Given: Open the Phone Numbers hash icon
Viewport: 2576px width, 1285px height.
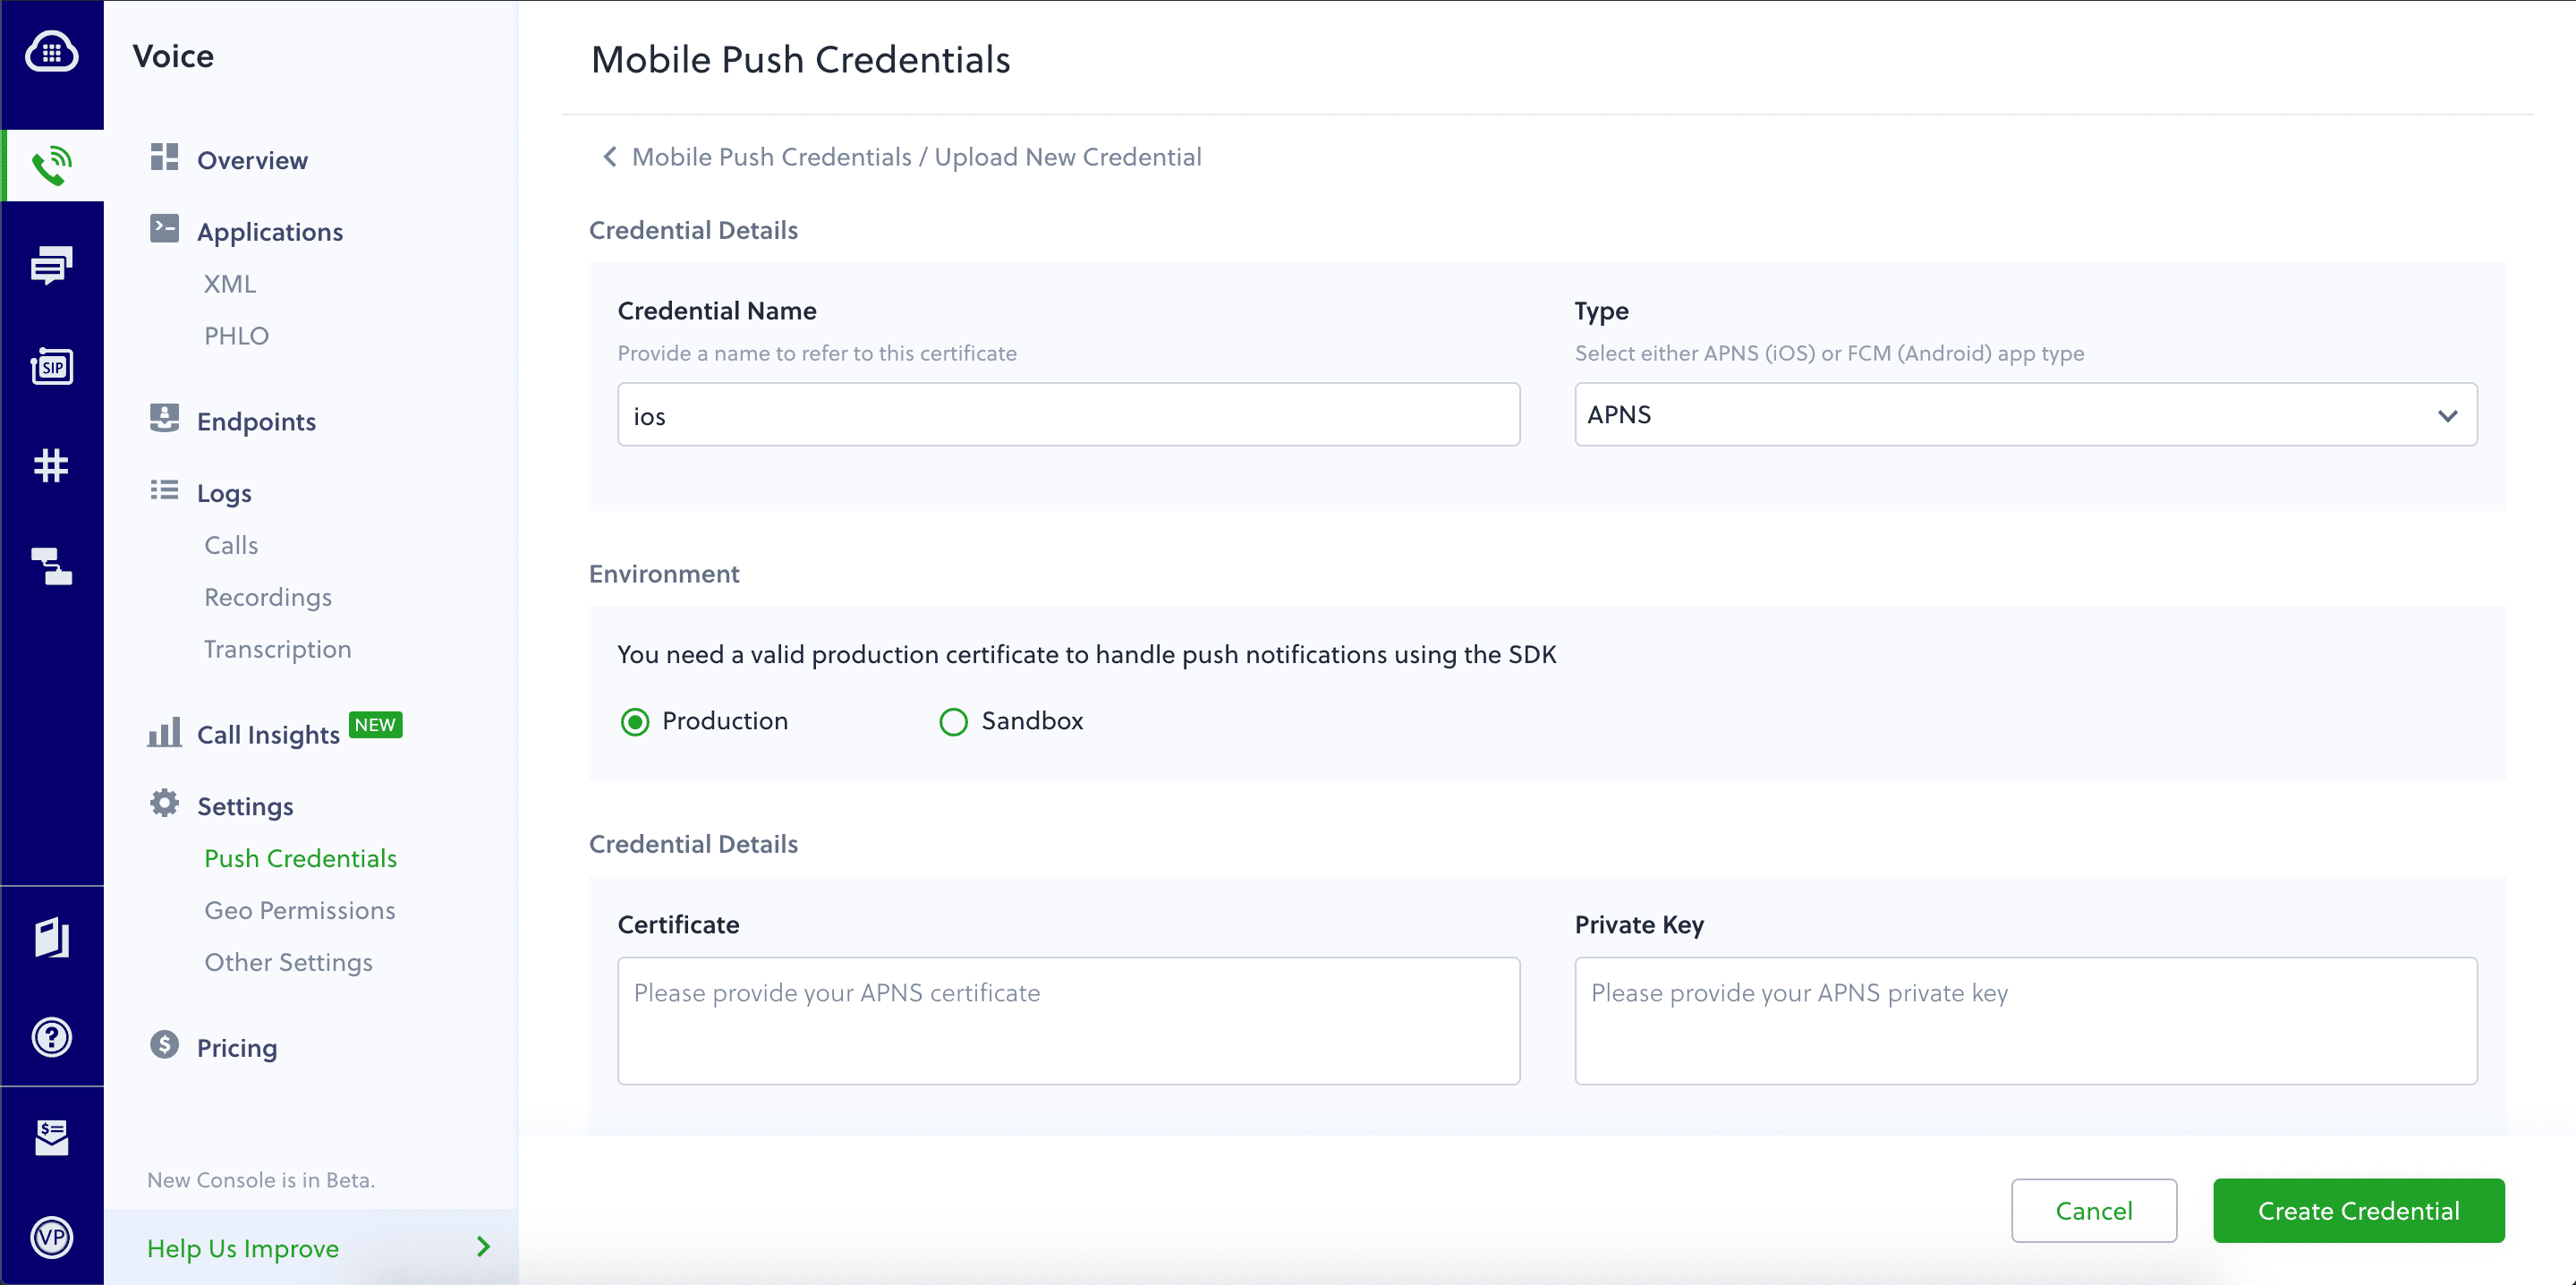Looking at the screenshot, I should [x=51, y=465].
